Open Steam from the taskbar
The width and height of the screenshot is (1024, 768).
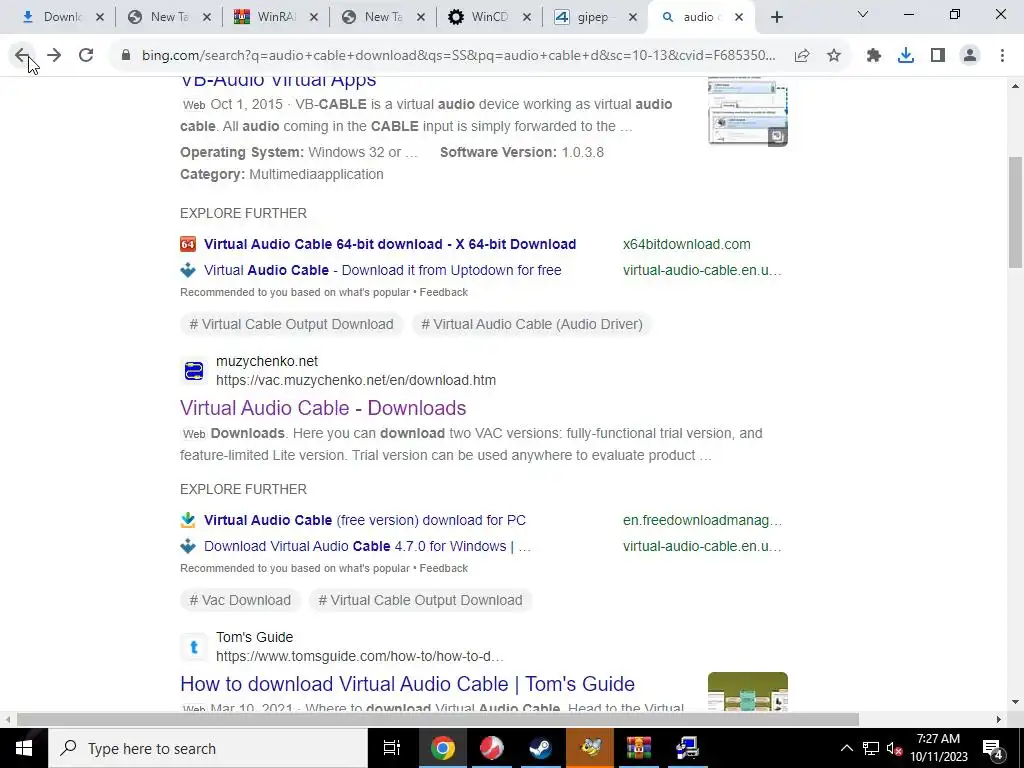(x=540, y=748)
